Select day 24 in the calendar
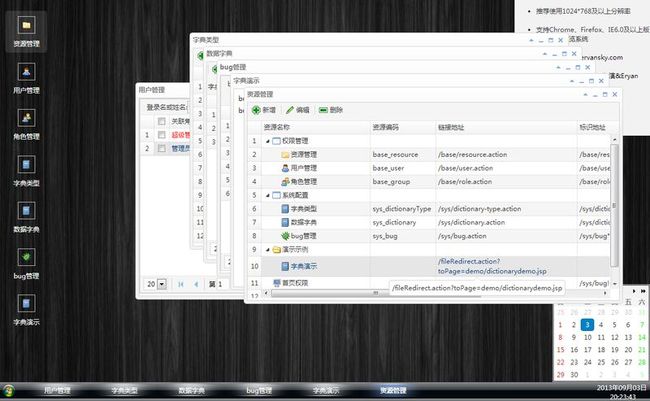Image resolution: width=650 pixels, height=401 pixels. (587, 362)
